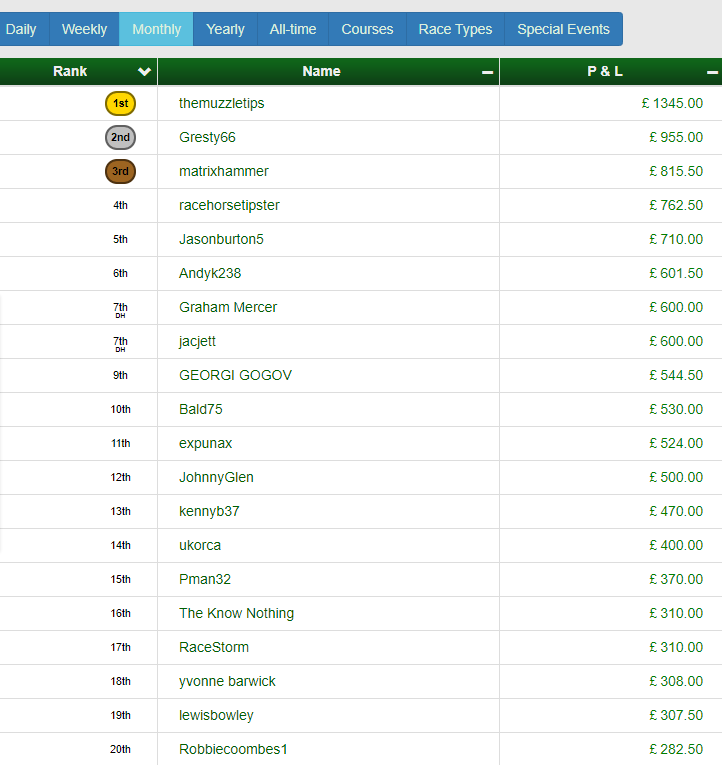
Task: Open RaceStorm profile link
Action: [214, 647]
